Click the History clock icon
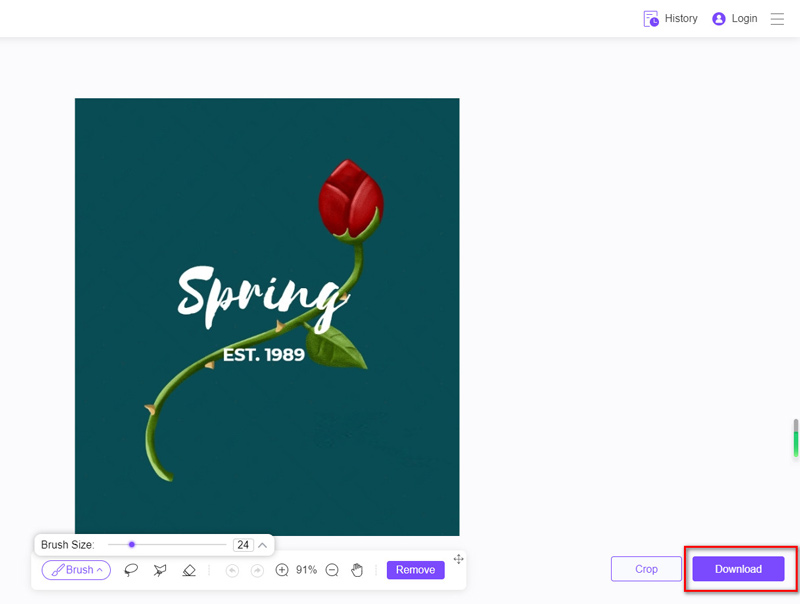 (651, 19)
